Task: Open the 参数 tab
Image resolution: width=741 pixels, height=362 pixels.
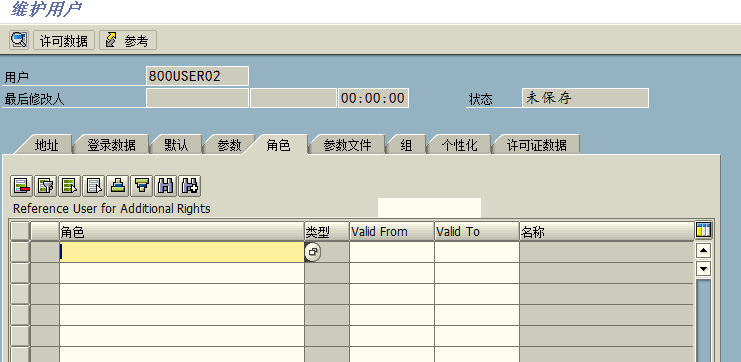Action: tap(229, 145)
